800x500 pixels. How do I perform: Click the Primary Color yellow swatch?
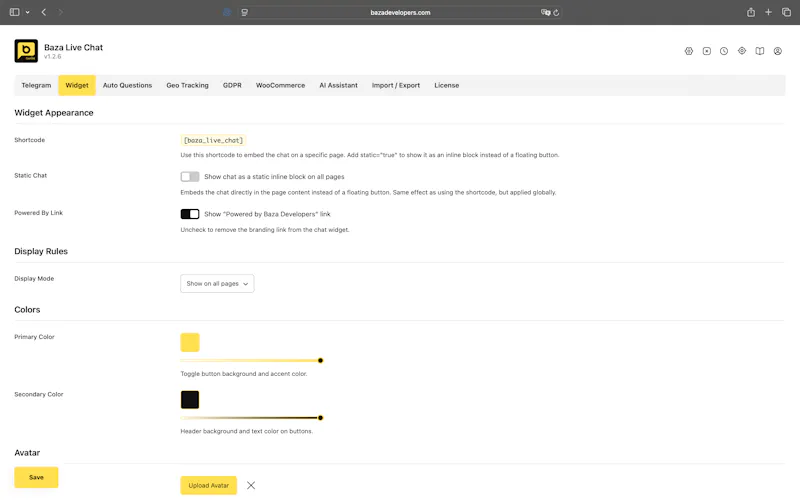[190, 342]
